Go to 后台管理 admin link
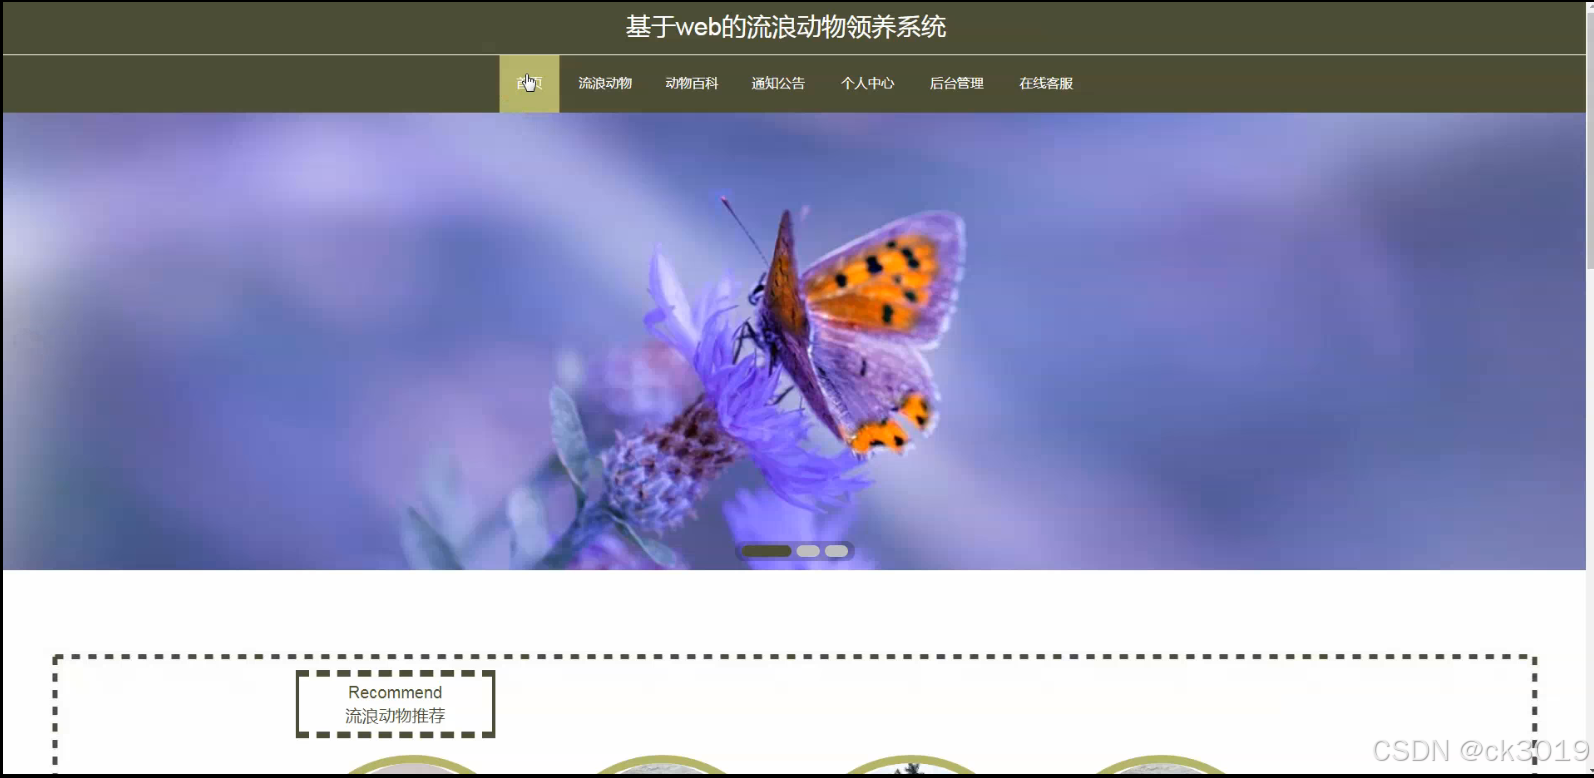This screenshot has height=778, width=1594. (x=957, y=83)
